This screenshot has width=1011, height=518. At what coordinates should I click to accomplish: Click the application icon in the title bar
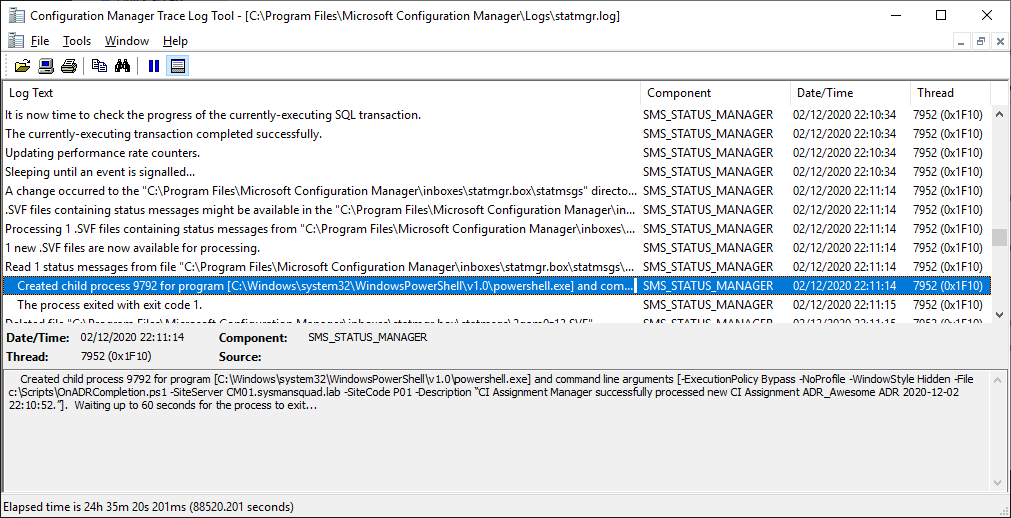click(16, 15)
